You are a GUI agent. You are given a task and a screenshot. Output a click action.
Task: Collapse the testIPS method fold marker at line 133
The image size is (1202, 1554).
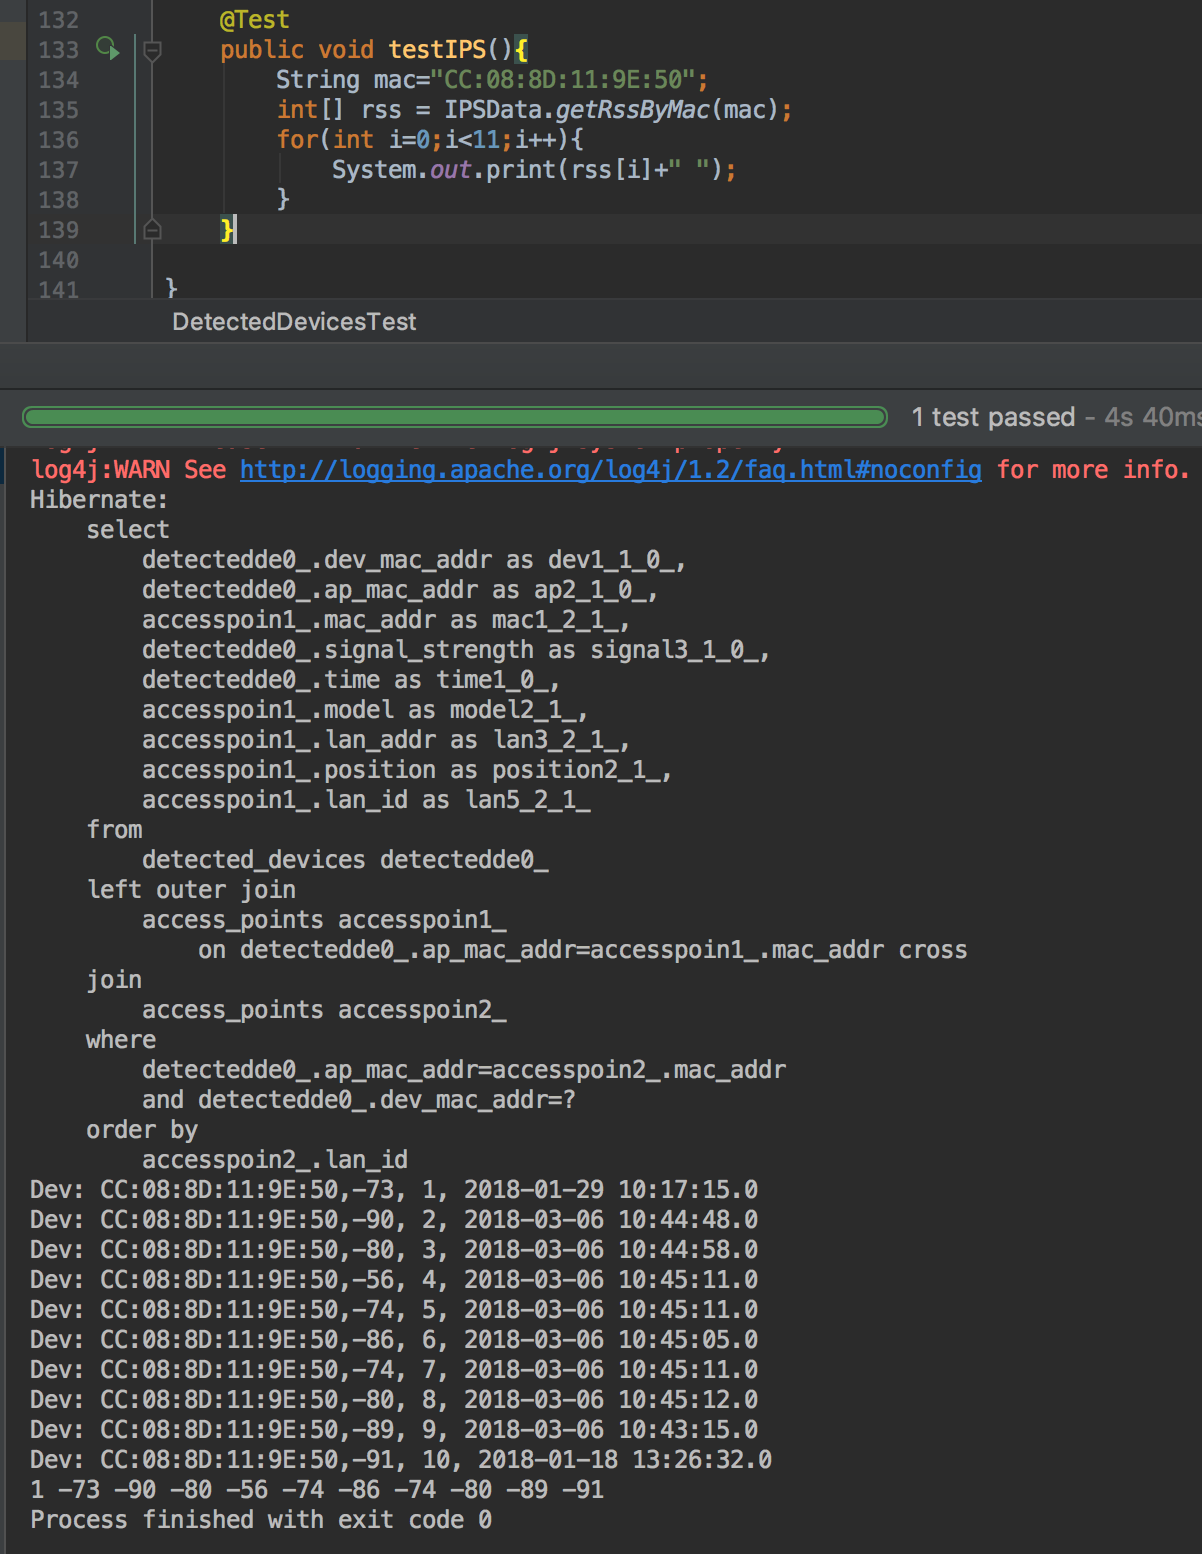152,49
